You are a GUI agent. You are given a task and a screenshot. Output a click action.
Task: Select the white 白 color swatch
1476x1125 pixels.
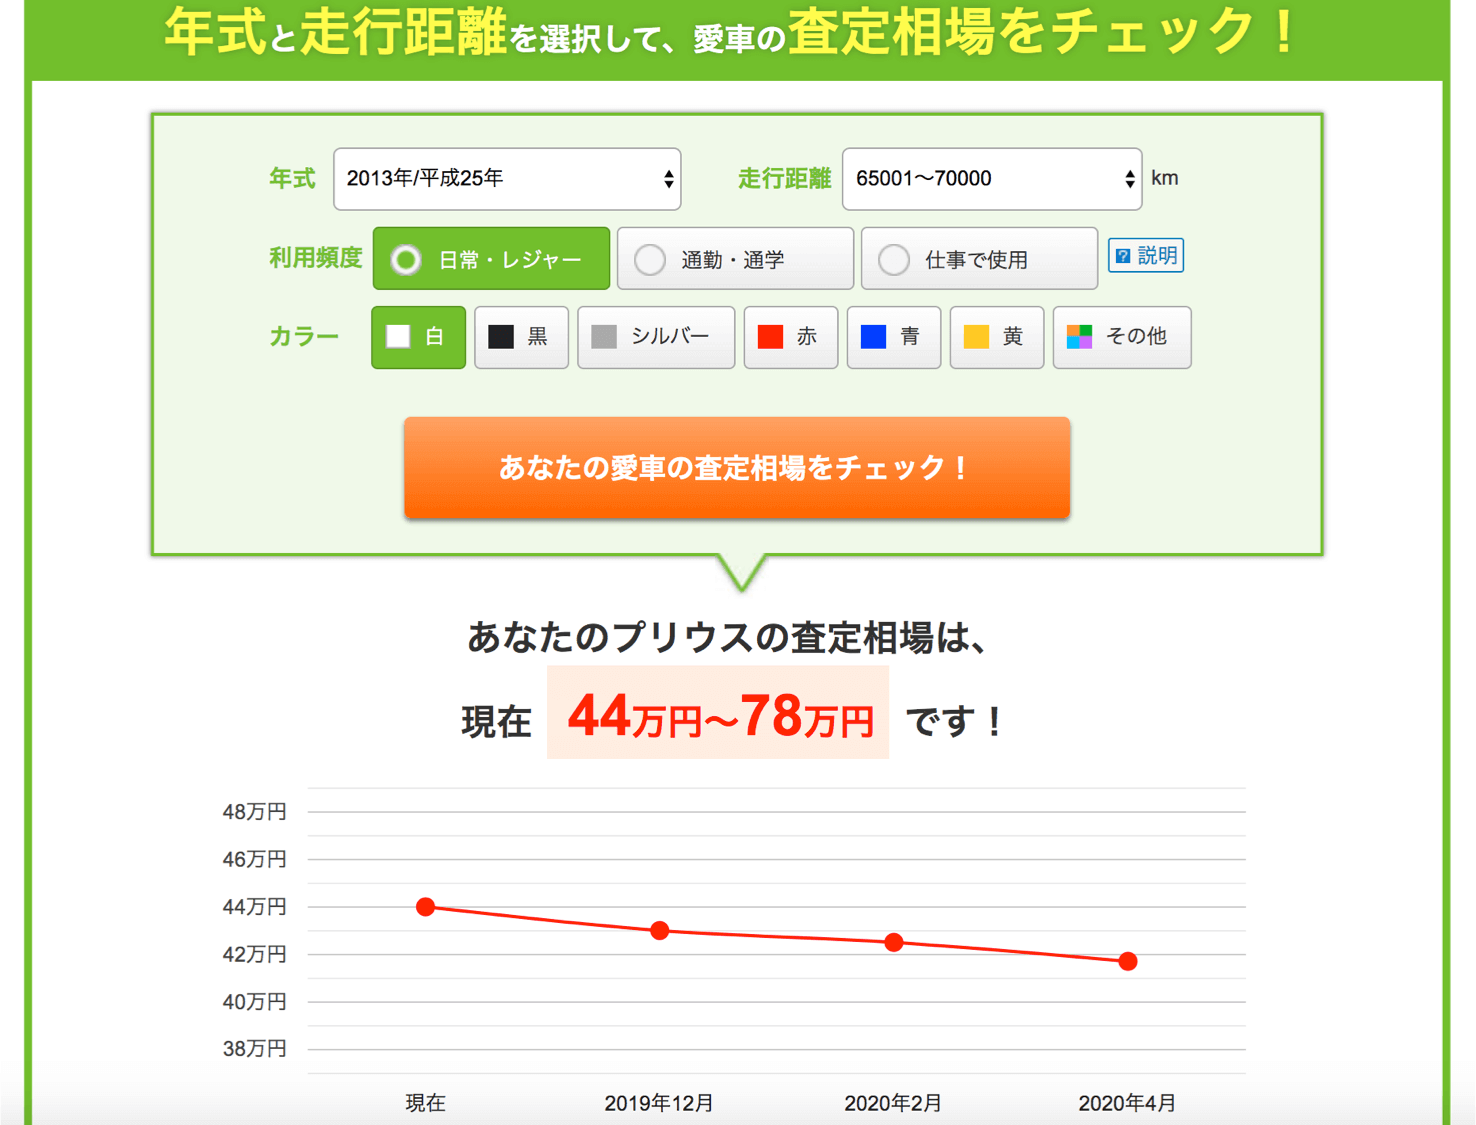click(x=418, y=337)
